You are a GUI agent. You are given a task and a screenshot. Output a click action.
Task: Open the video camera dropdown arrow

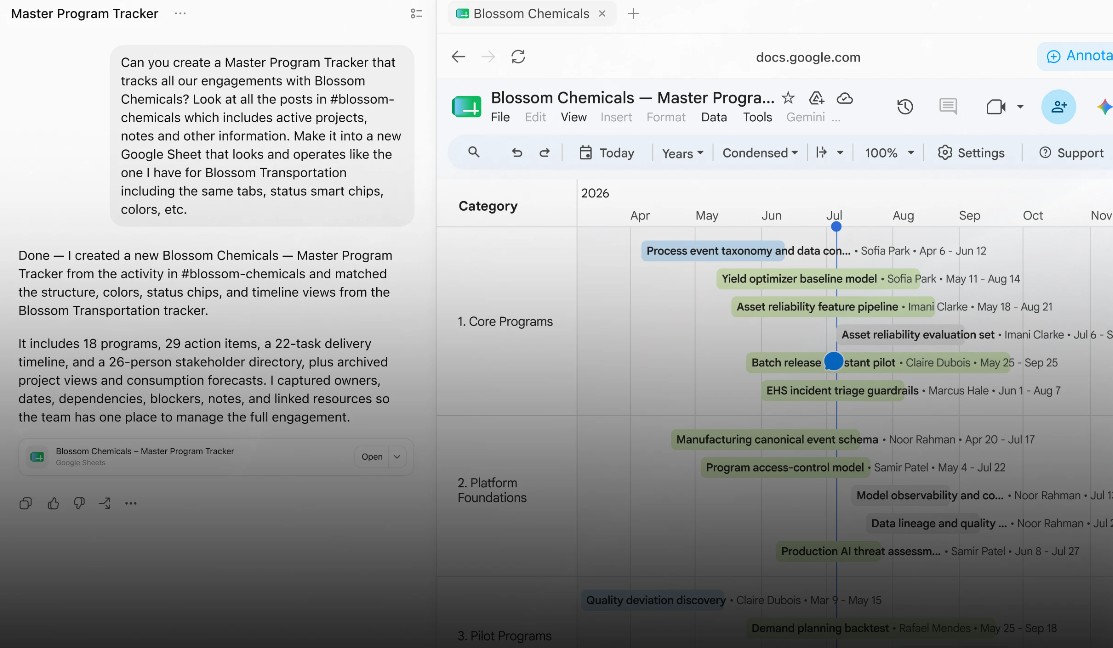tap(1020, 106)
